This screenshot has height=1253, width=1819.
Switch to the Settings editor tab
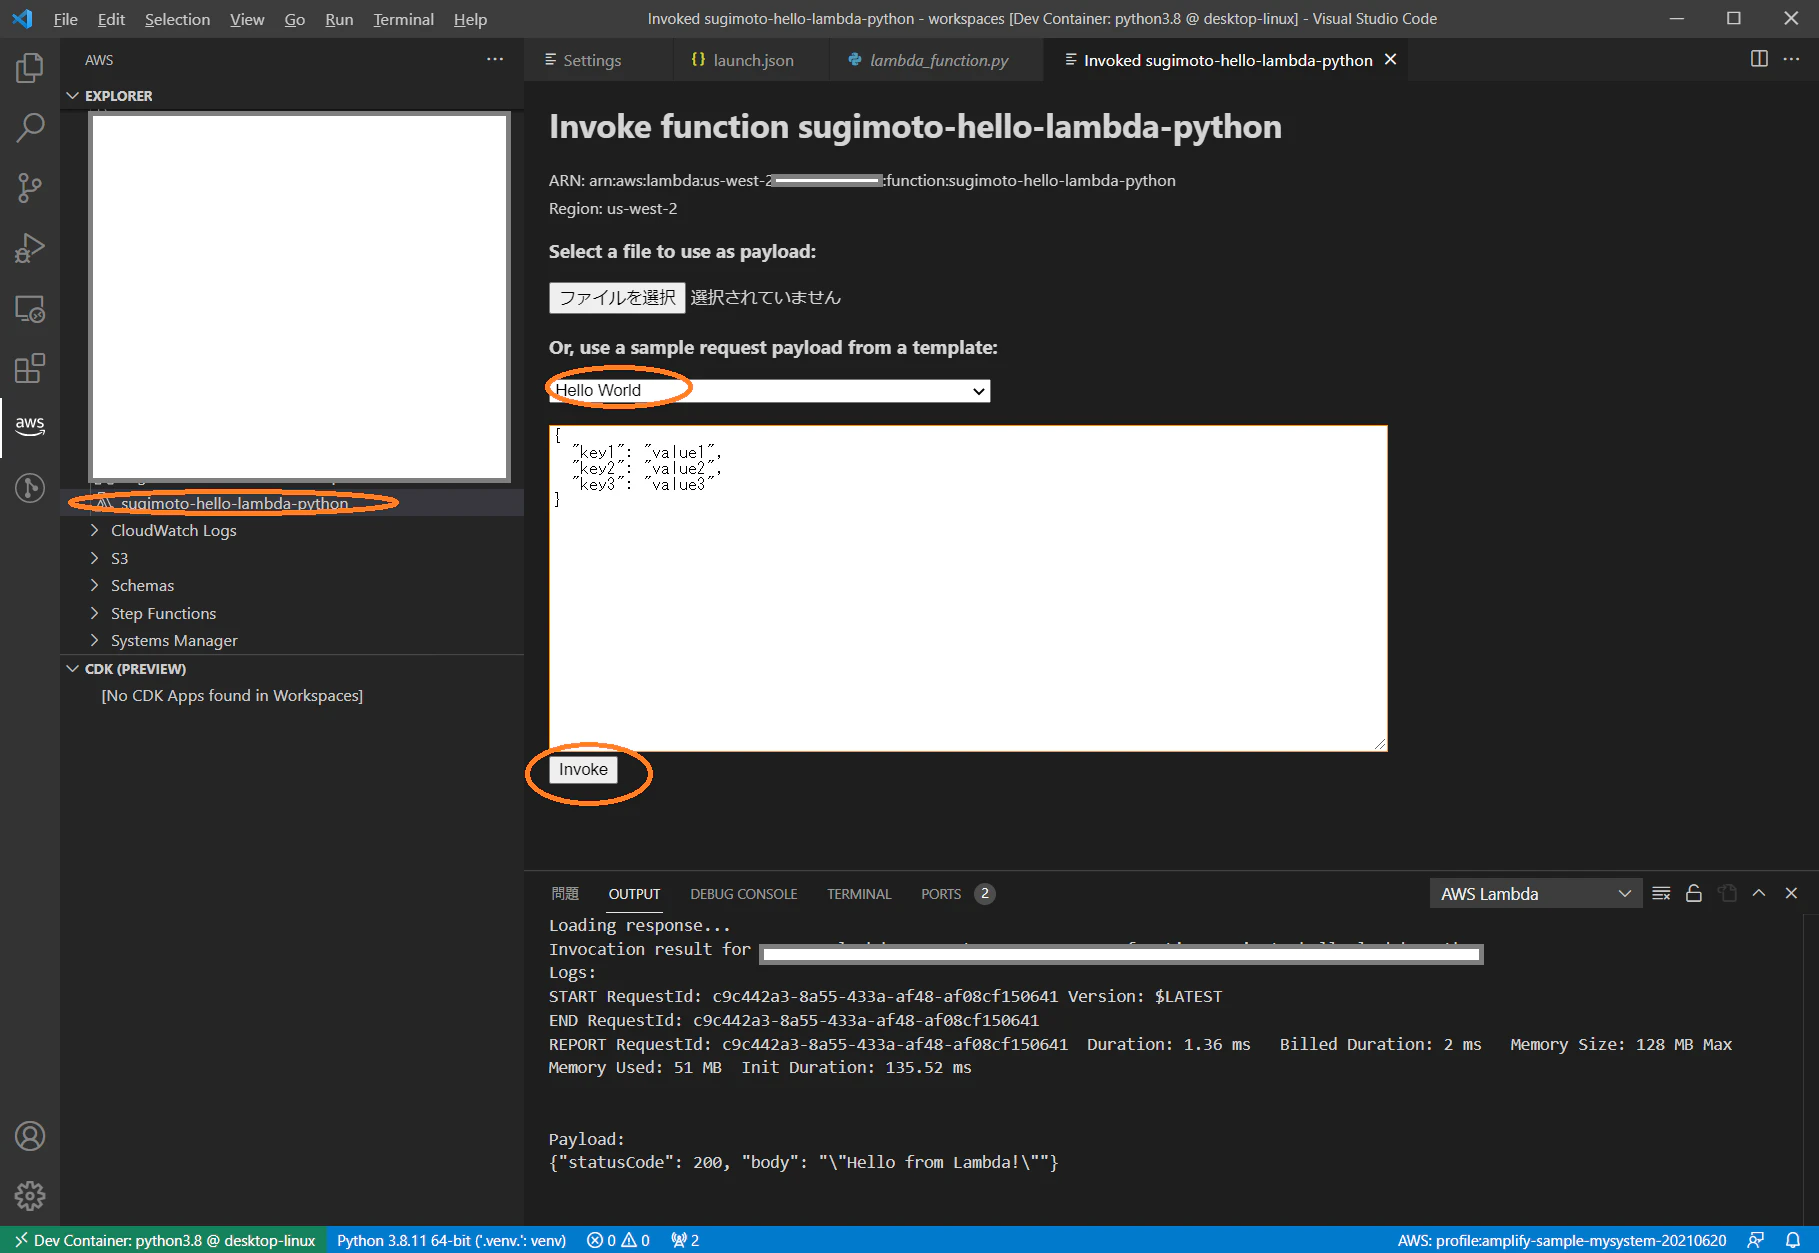(598, 60)
